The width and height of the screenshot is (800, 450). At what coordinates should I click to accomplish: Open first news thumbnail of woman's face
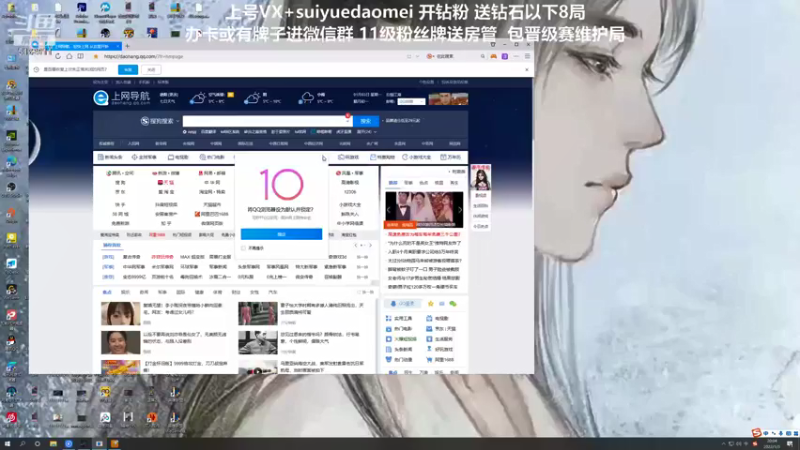coord(120,313)
